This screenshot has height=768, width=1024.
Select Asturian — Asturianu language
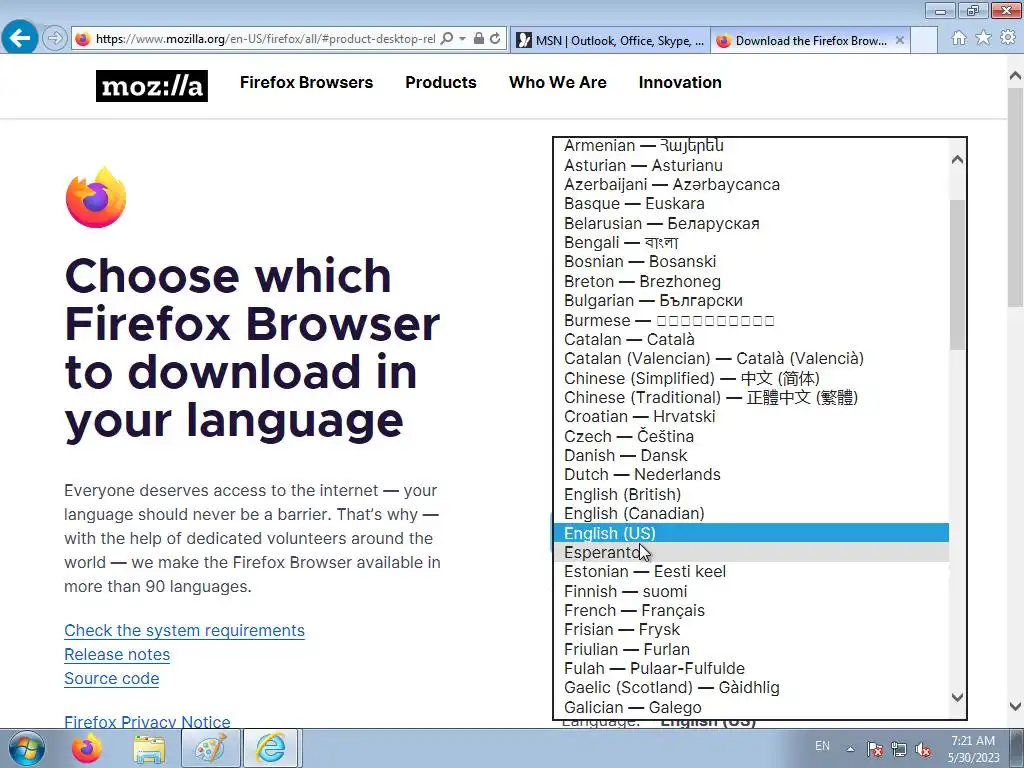pos(751,165)
